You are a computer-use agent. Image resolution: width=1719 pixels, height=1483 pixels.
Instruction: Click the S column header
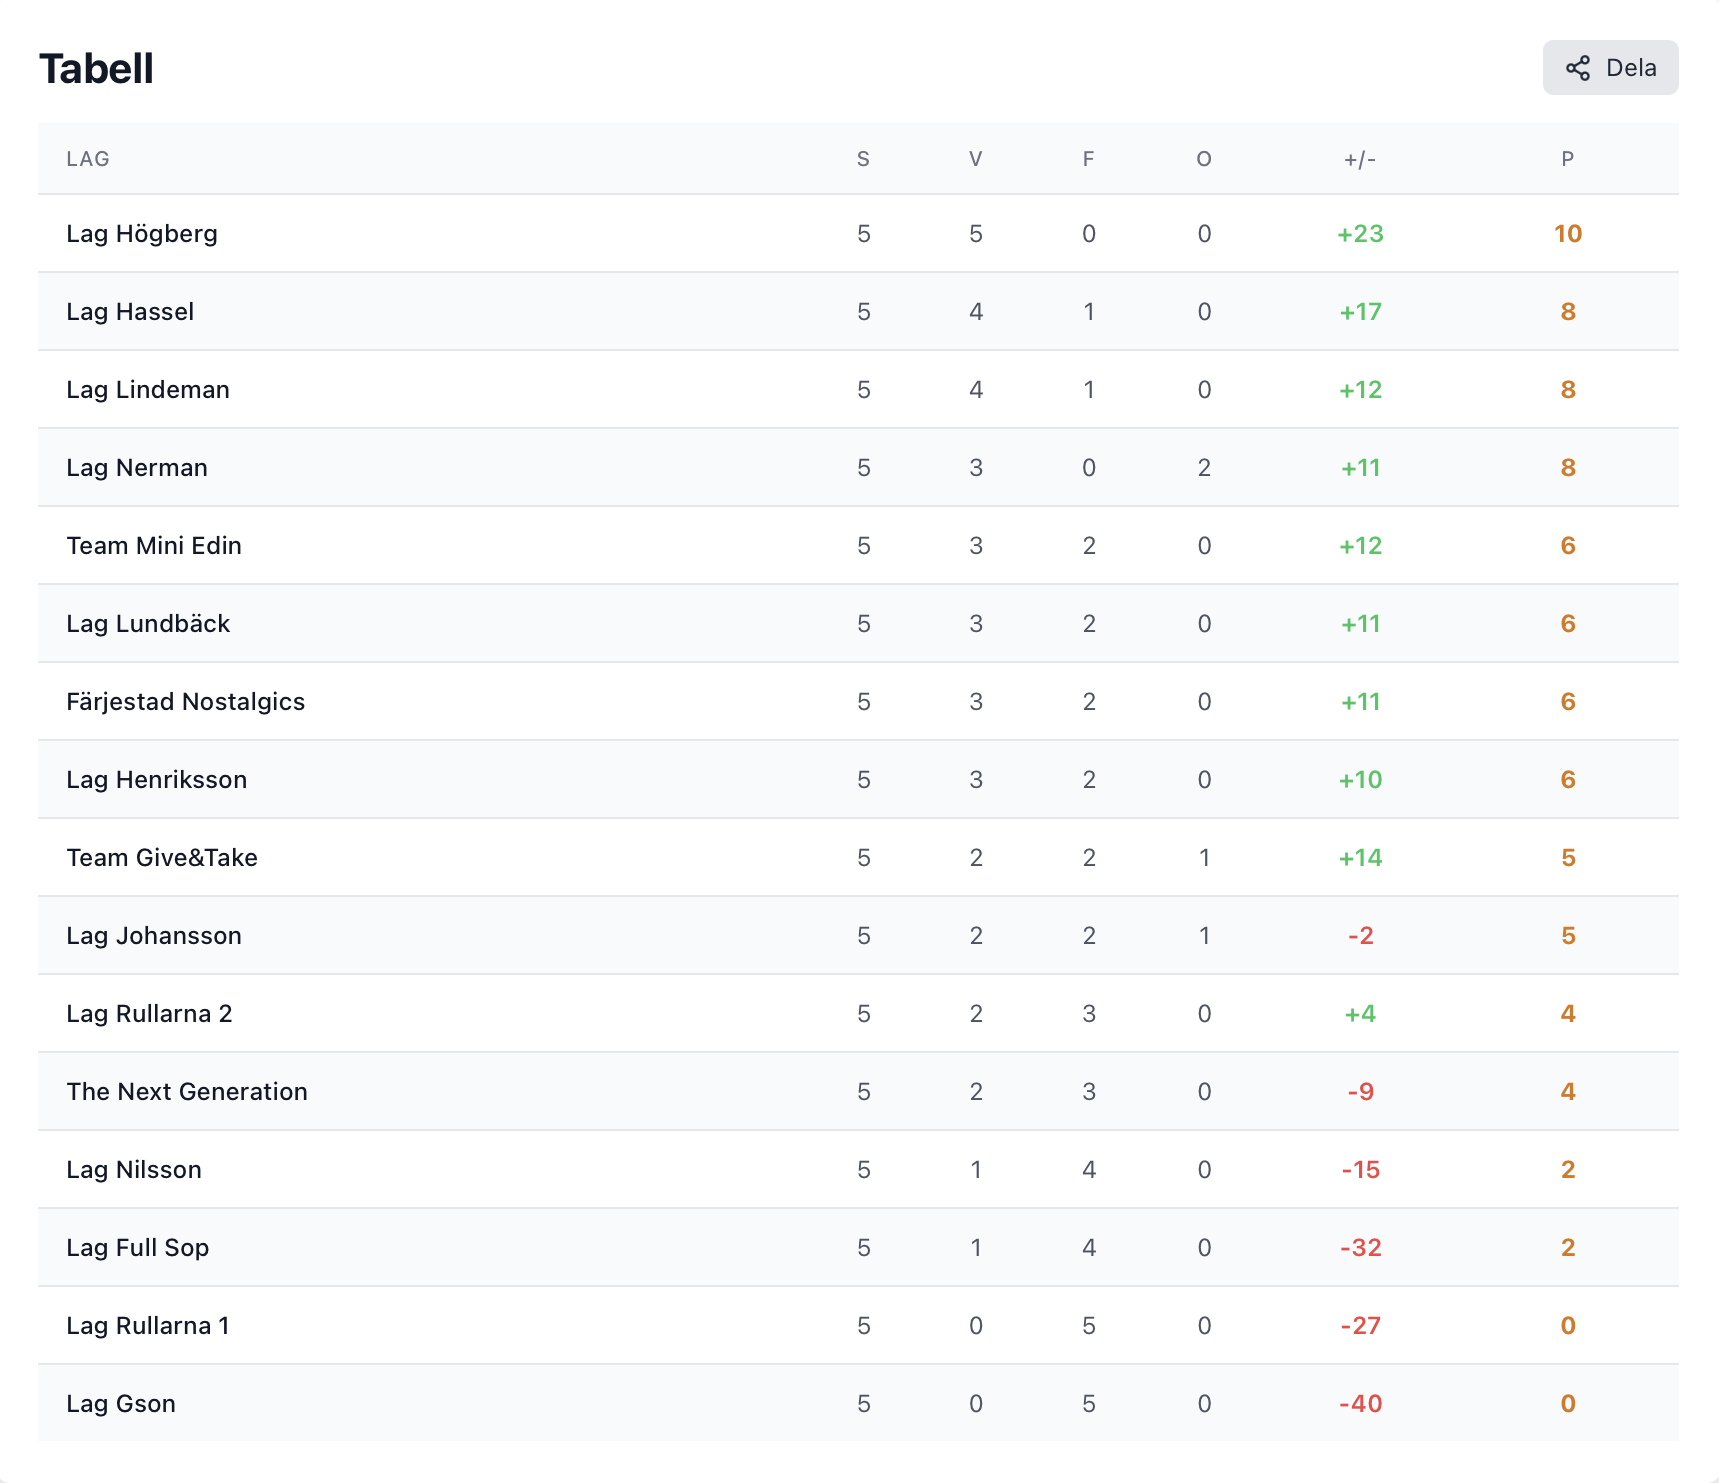(x=864, y=159)
